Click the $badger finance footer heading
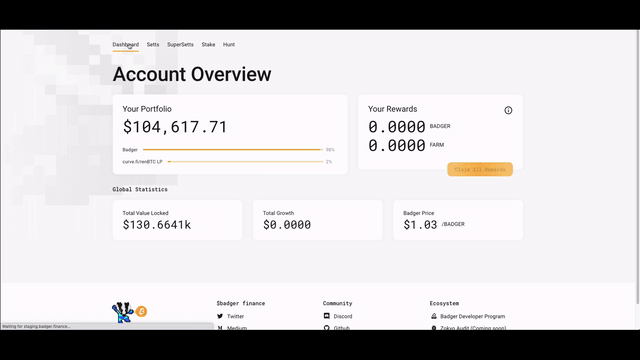This screenshot has height=360, width=640. point(241,303)
